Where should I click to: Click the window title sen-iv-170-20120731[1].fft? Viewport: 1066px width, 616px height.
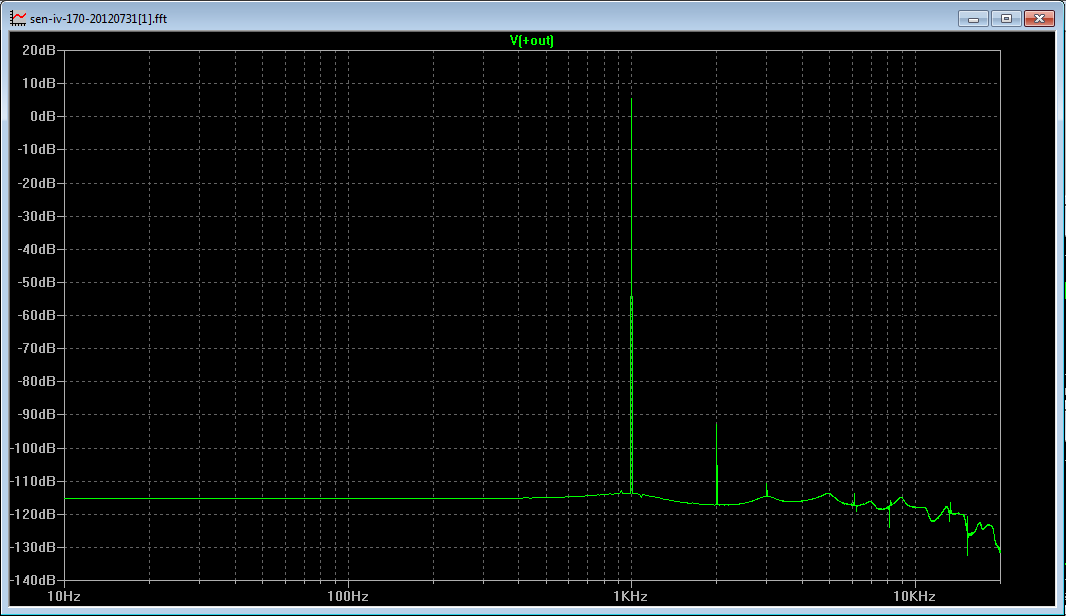tap(99, 18)
